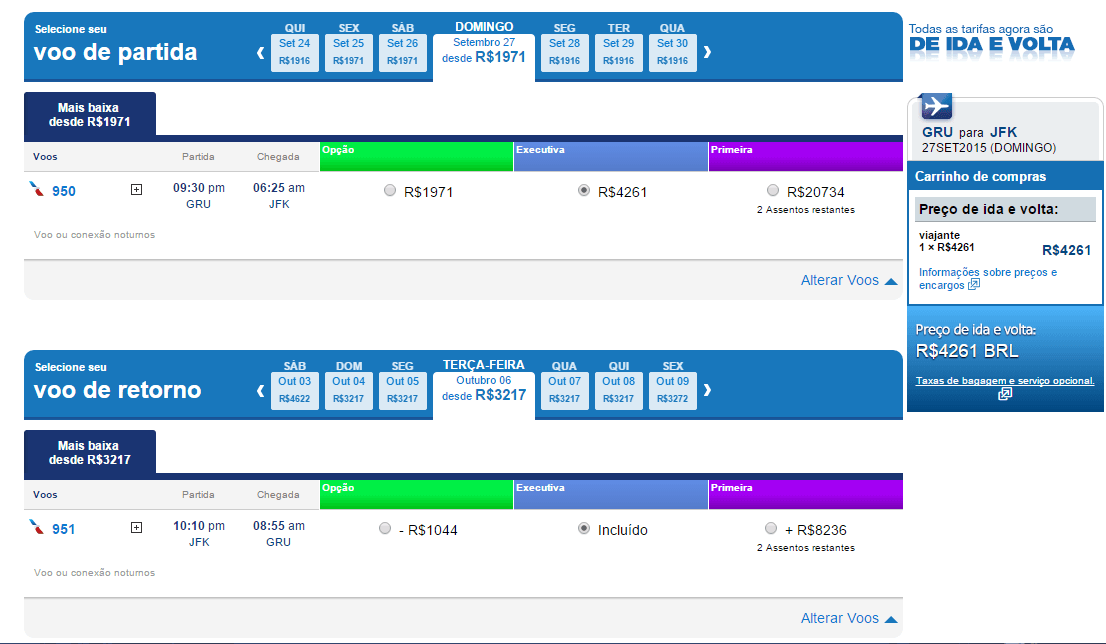The width and height of the screenshot is (1106, 644).
Task: Open Taxas de bagagem e serviço opcional
Action: click(1004, 381)
